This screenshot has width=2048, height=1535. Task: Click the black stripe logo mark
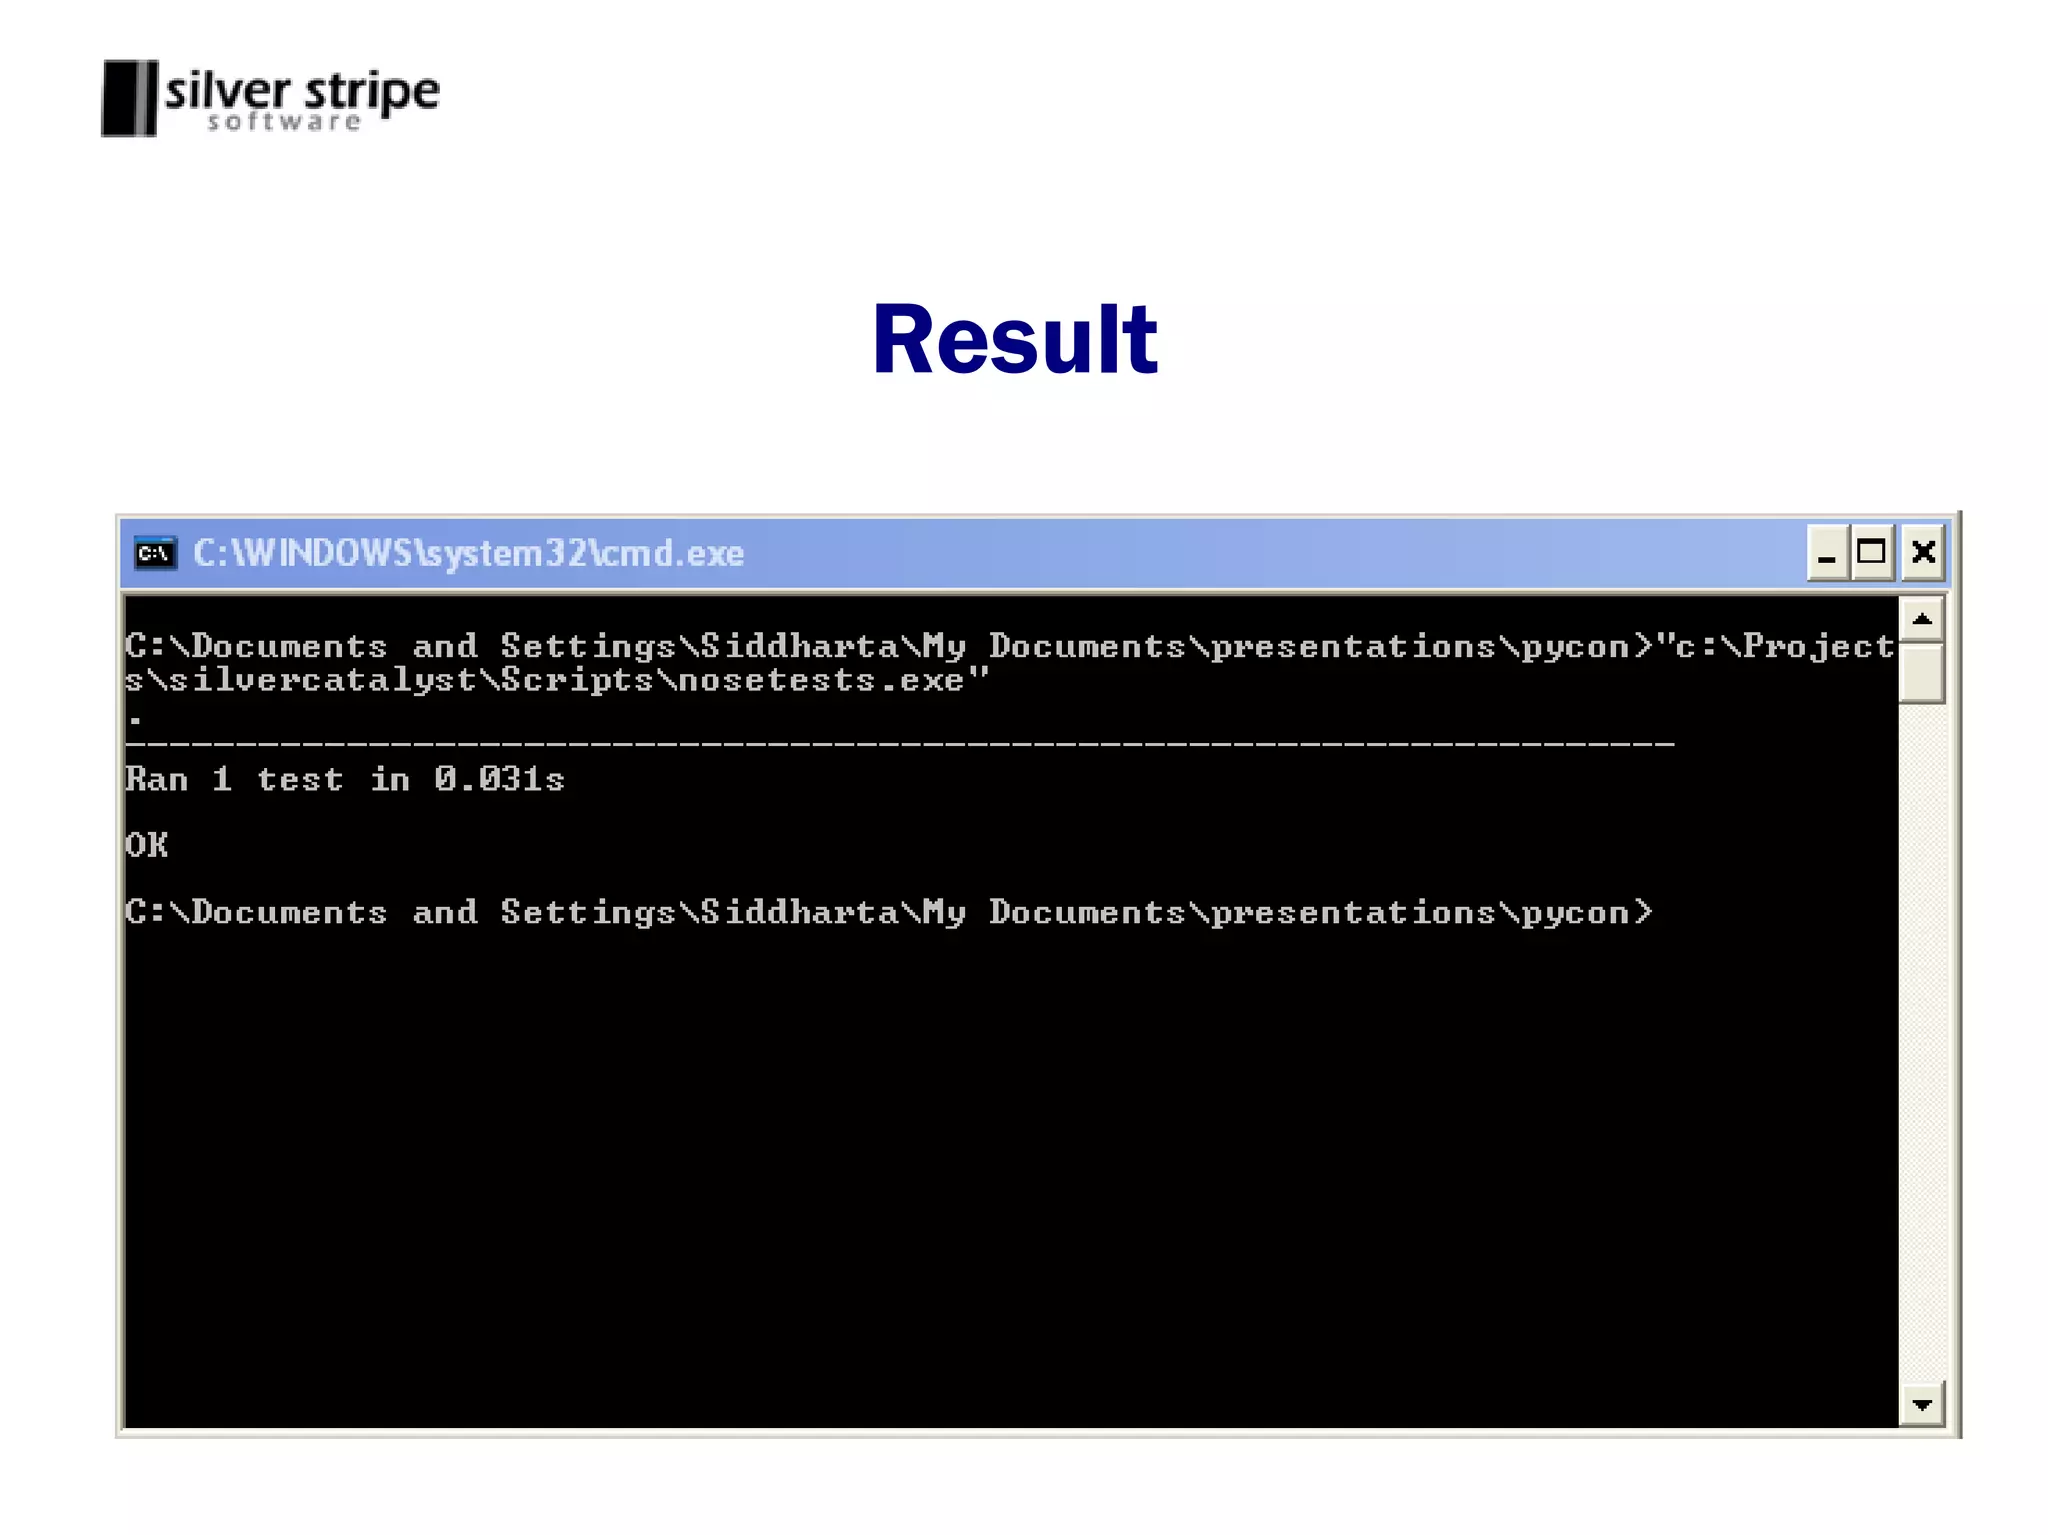(x=130, y=98)
